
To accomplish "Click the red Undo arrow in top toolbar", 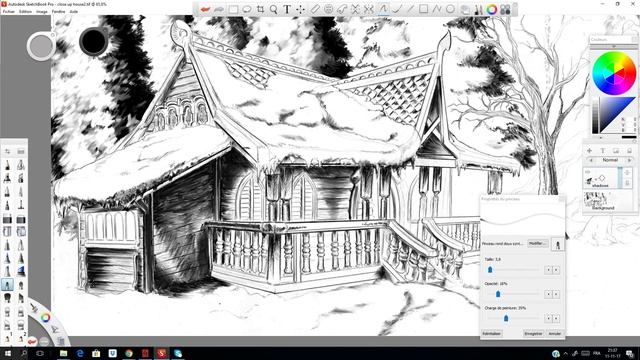I will click(x=205, y=9).
